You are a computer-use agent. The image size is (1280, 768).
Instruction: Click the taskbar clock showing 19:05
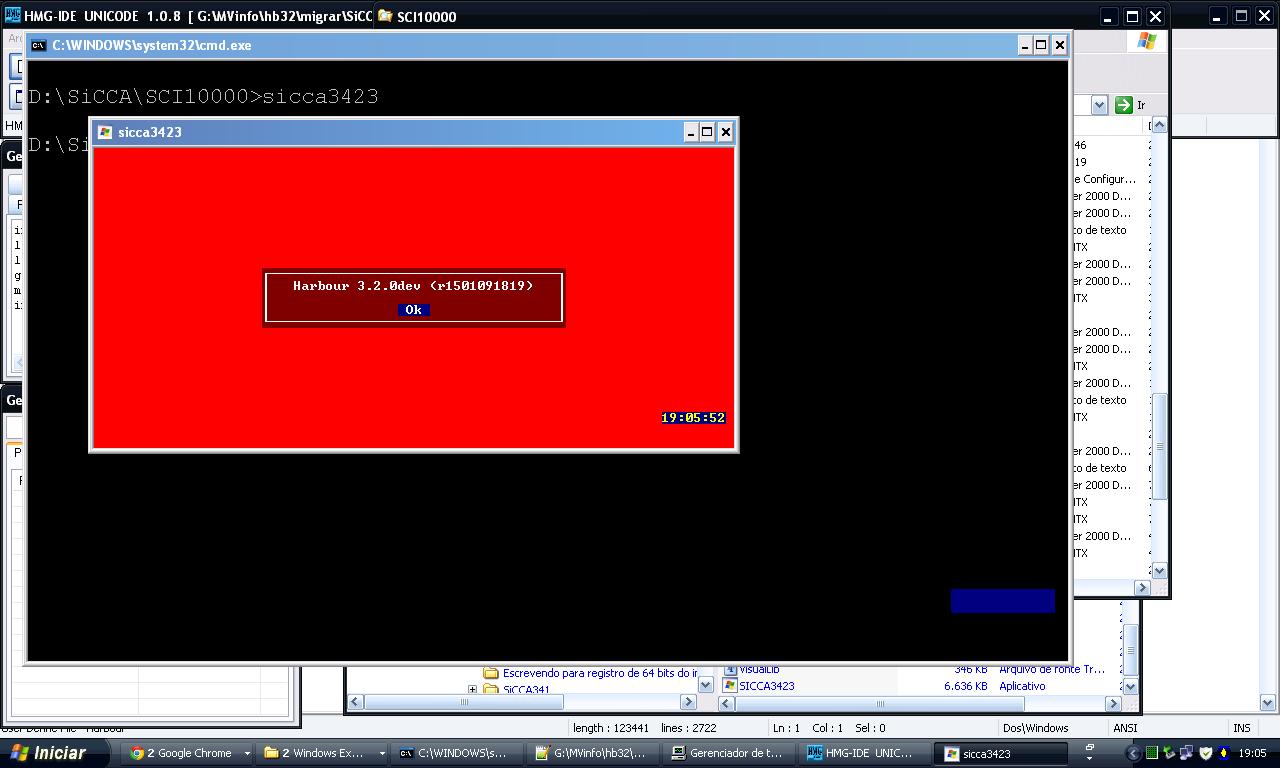tap(1252, 753)
